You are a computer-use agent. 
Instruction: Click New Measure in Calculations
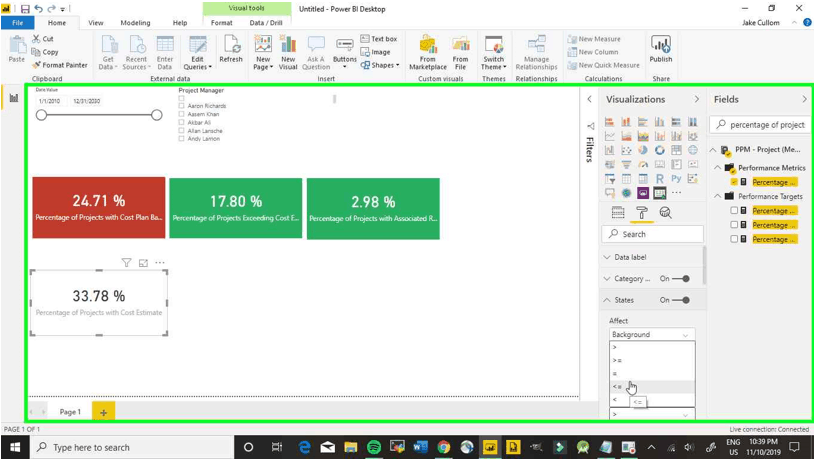594,39
